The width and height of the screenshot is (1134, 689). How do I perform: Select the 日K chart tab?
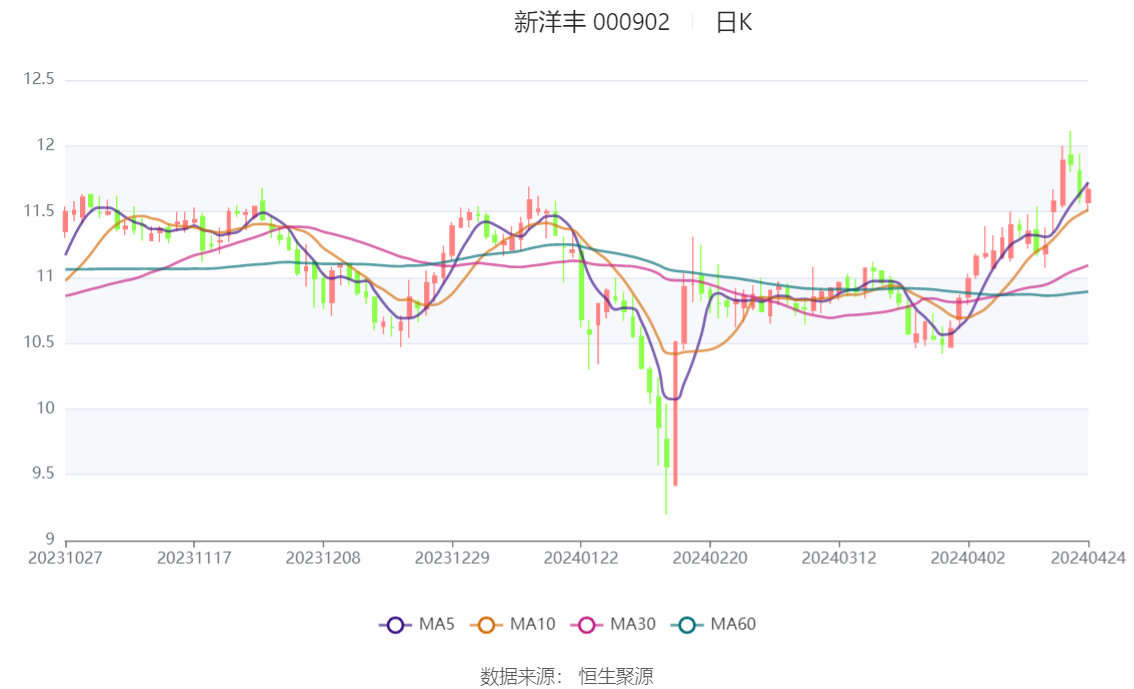[x=733, y=23]
